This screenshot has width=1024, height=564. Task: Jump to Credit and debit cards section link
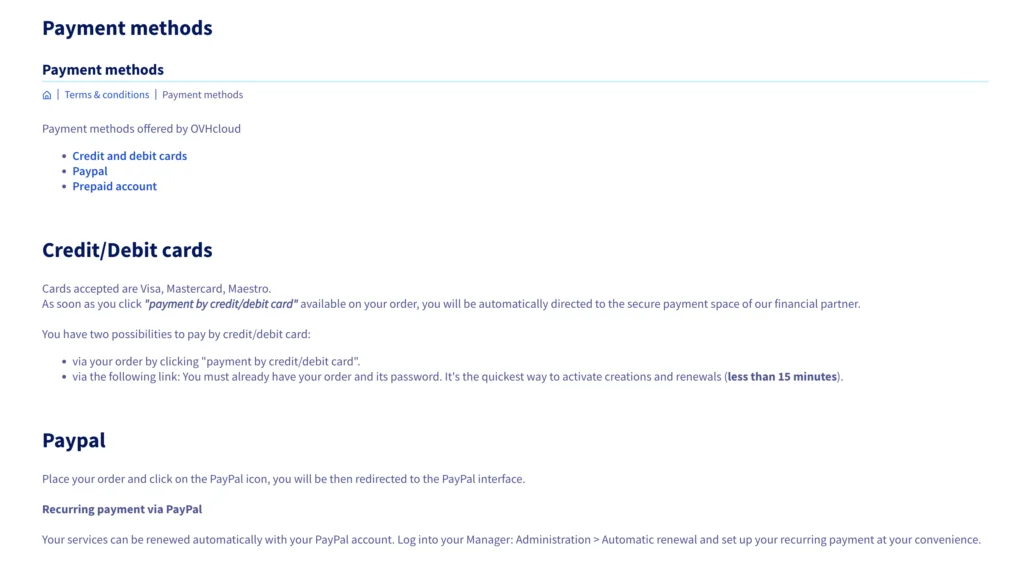[x=129, y=156]
